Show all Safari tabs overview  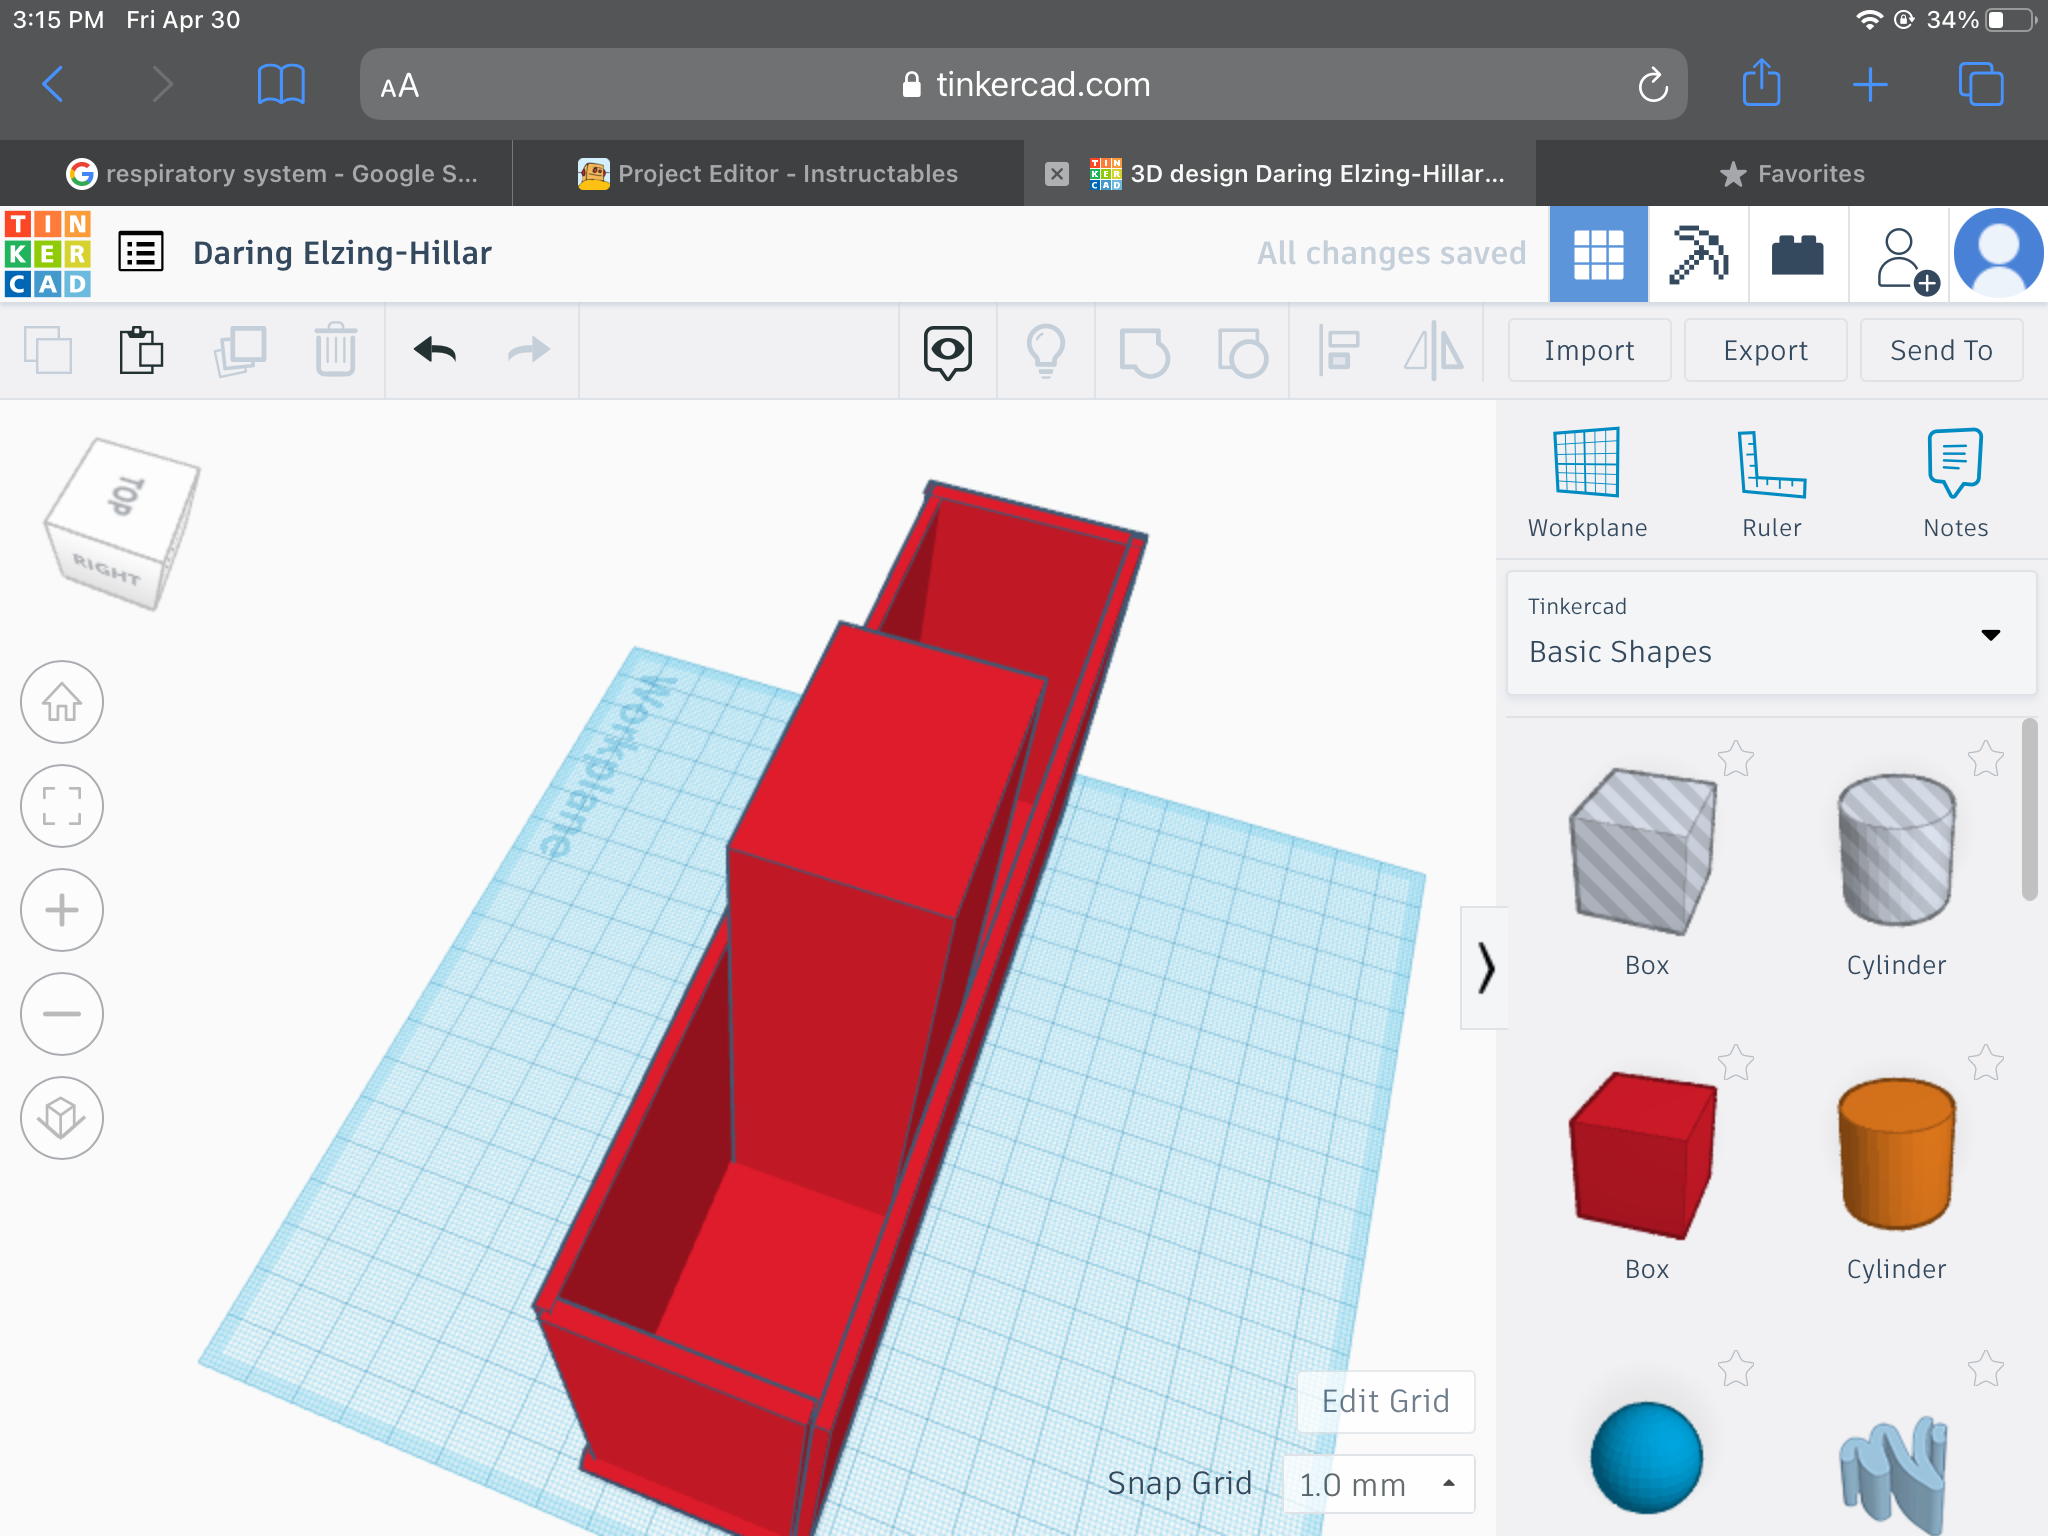click(x=1981, y=84)
